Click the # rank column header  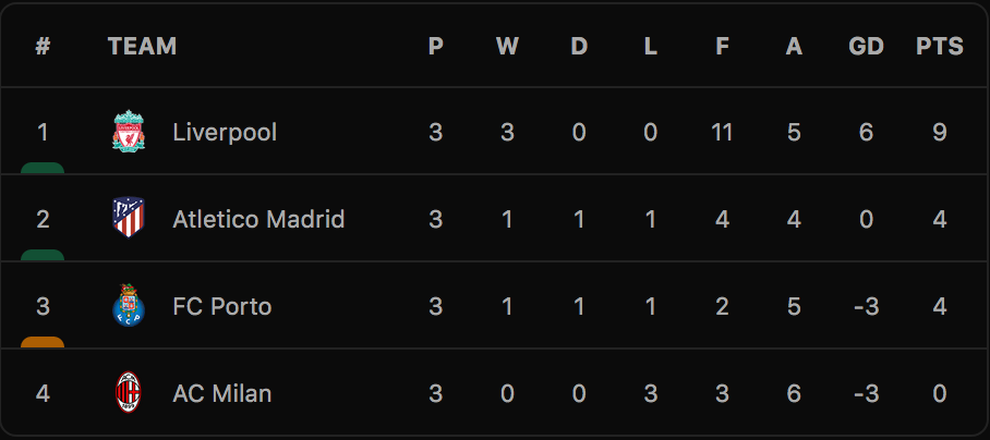coord(42,46)
